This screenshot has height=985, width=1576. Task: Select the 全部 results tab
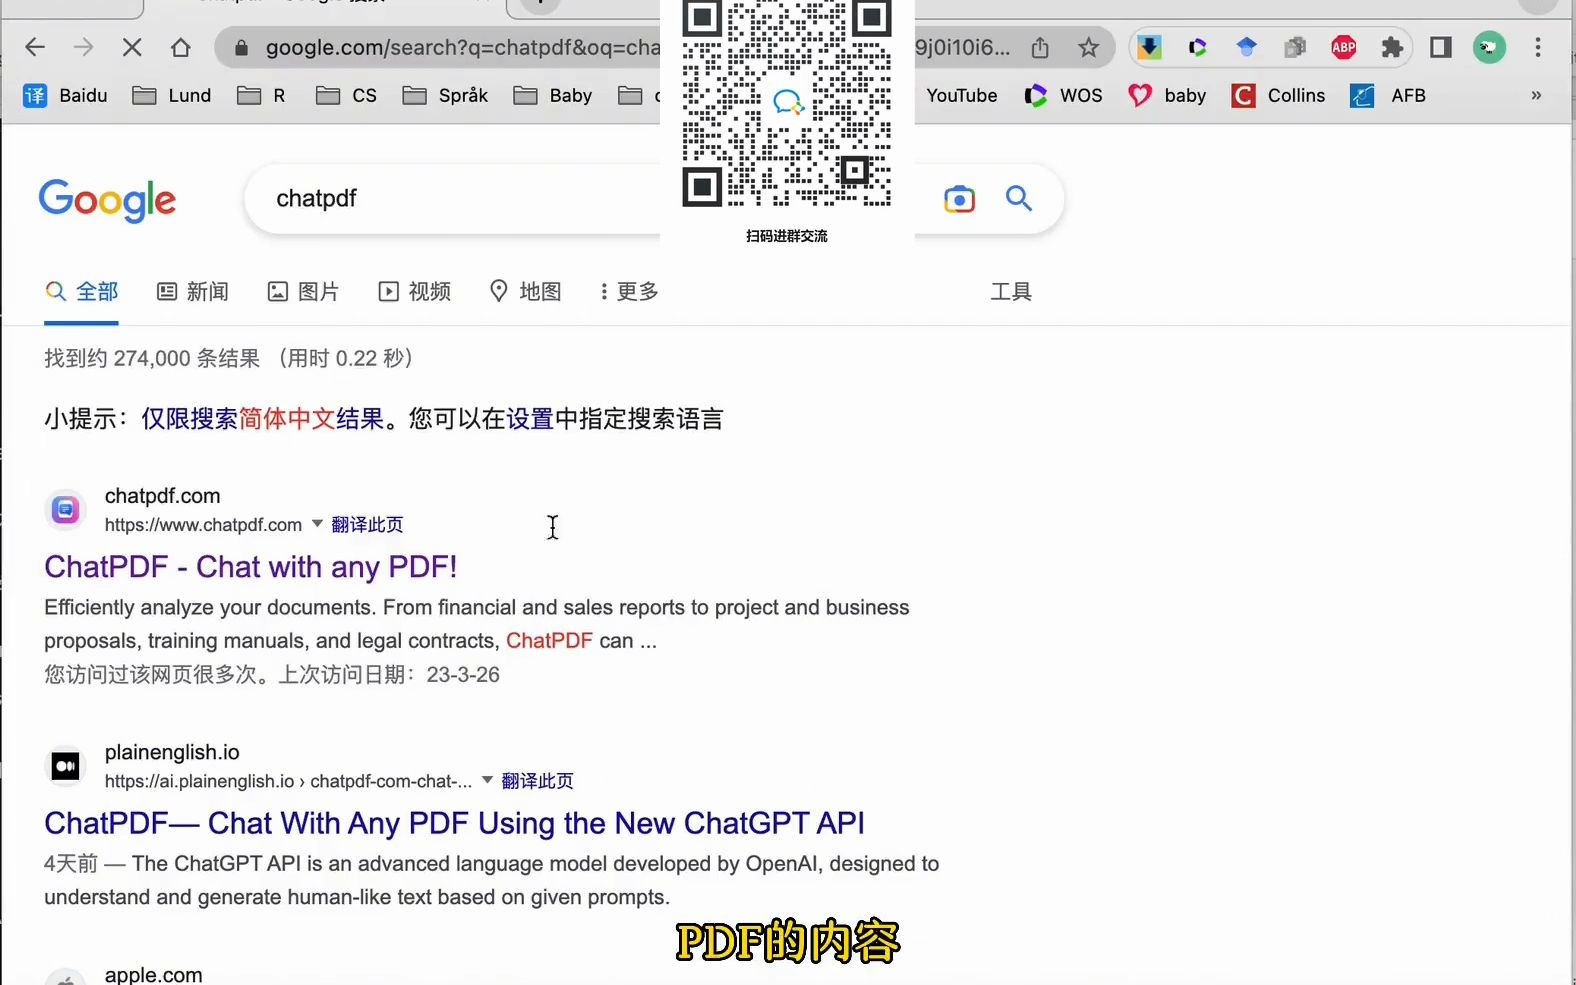click(82, 291)
